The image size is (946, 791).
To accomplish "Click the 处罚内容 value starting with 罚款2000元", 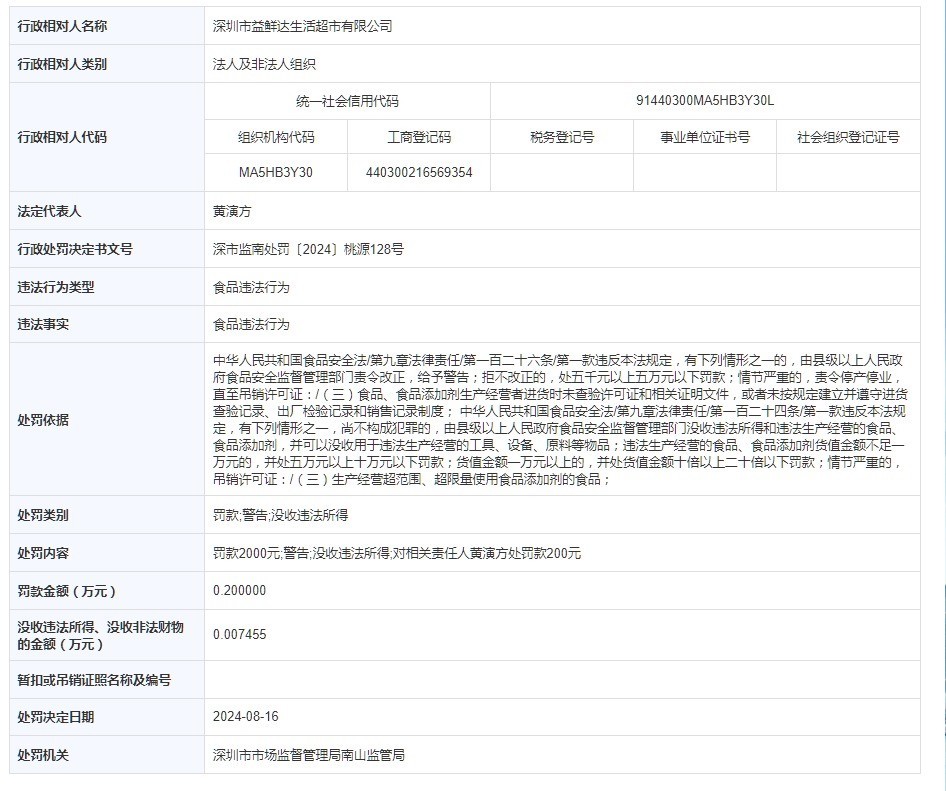I will [x=396, y=553].
